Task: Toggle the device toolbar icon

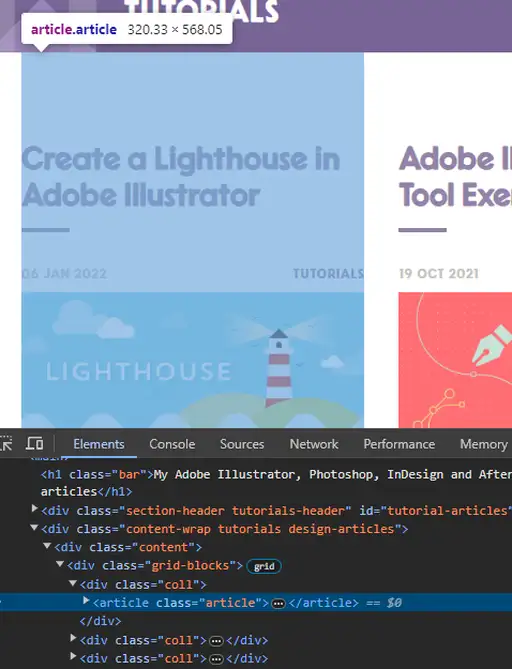Action: click(34, 444)
